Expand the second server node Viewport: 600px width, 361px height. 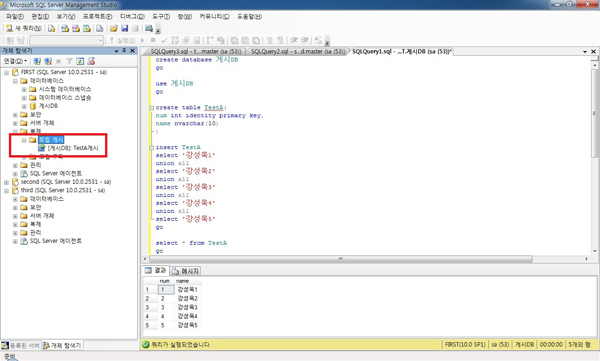[7, 182]
